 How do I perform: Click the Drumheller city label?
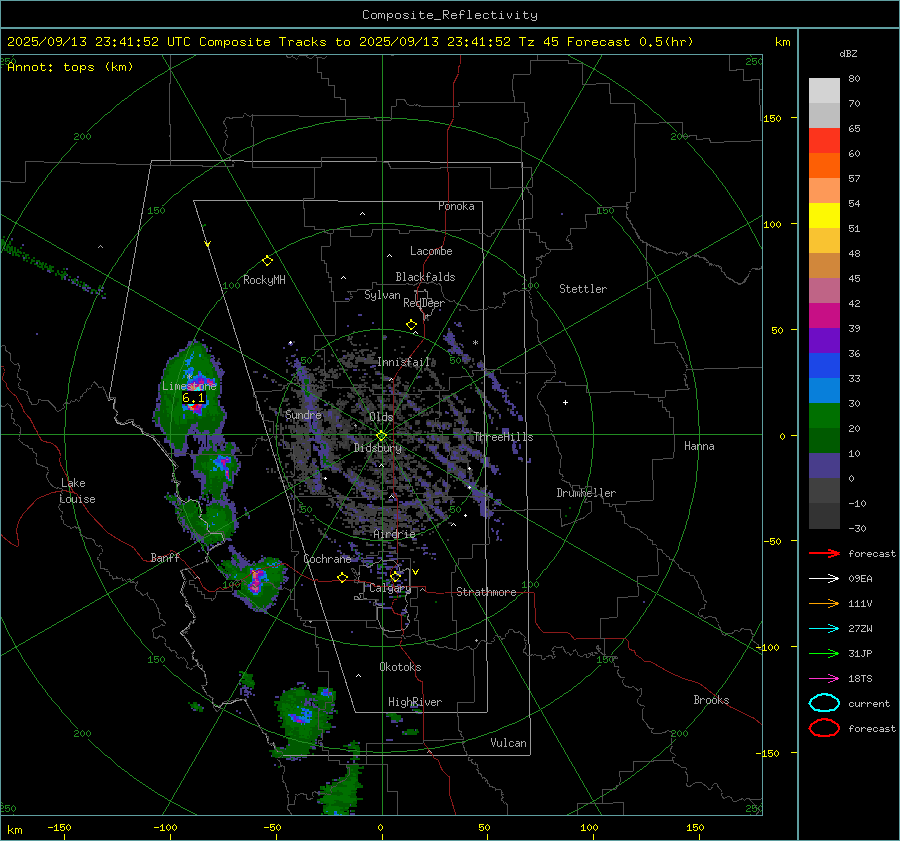click(x=586, y=493)
